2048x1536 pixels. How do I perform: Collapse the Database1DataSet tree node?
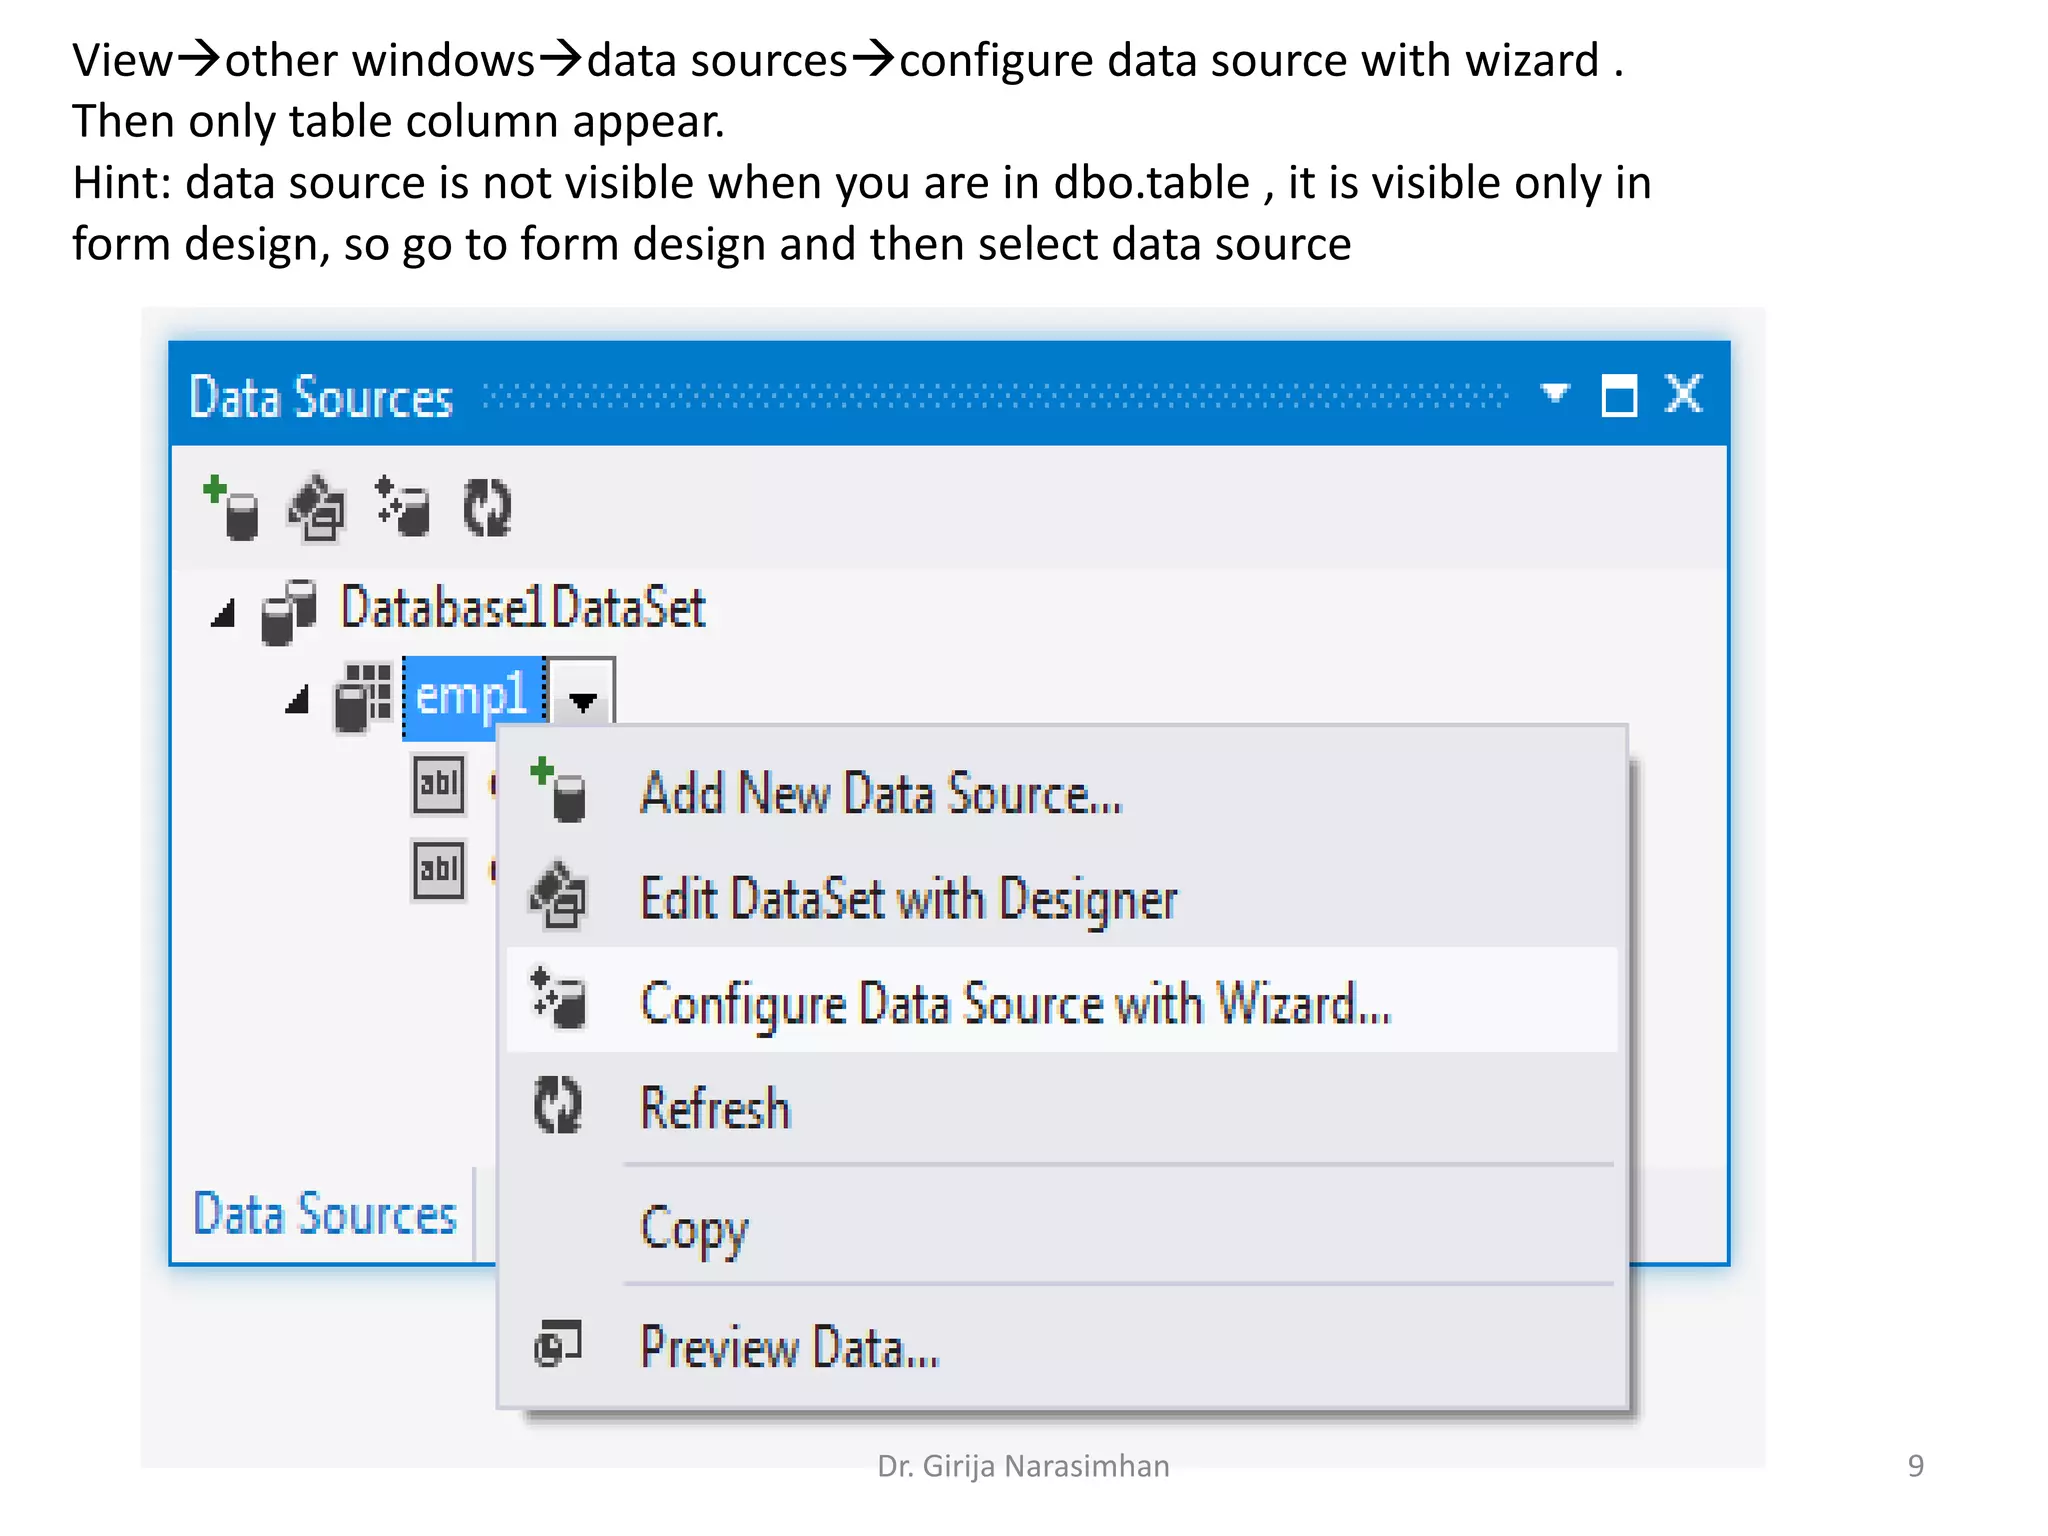point(223,613)
